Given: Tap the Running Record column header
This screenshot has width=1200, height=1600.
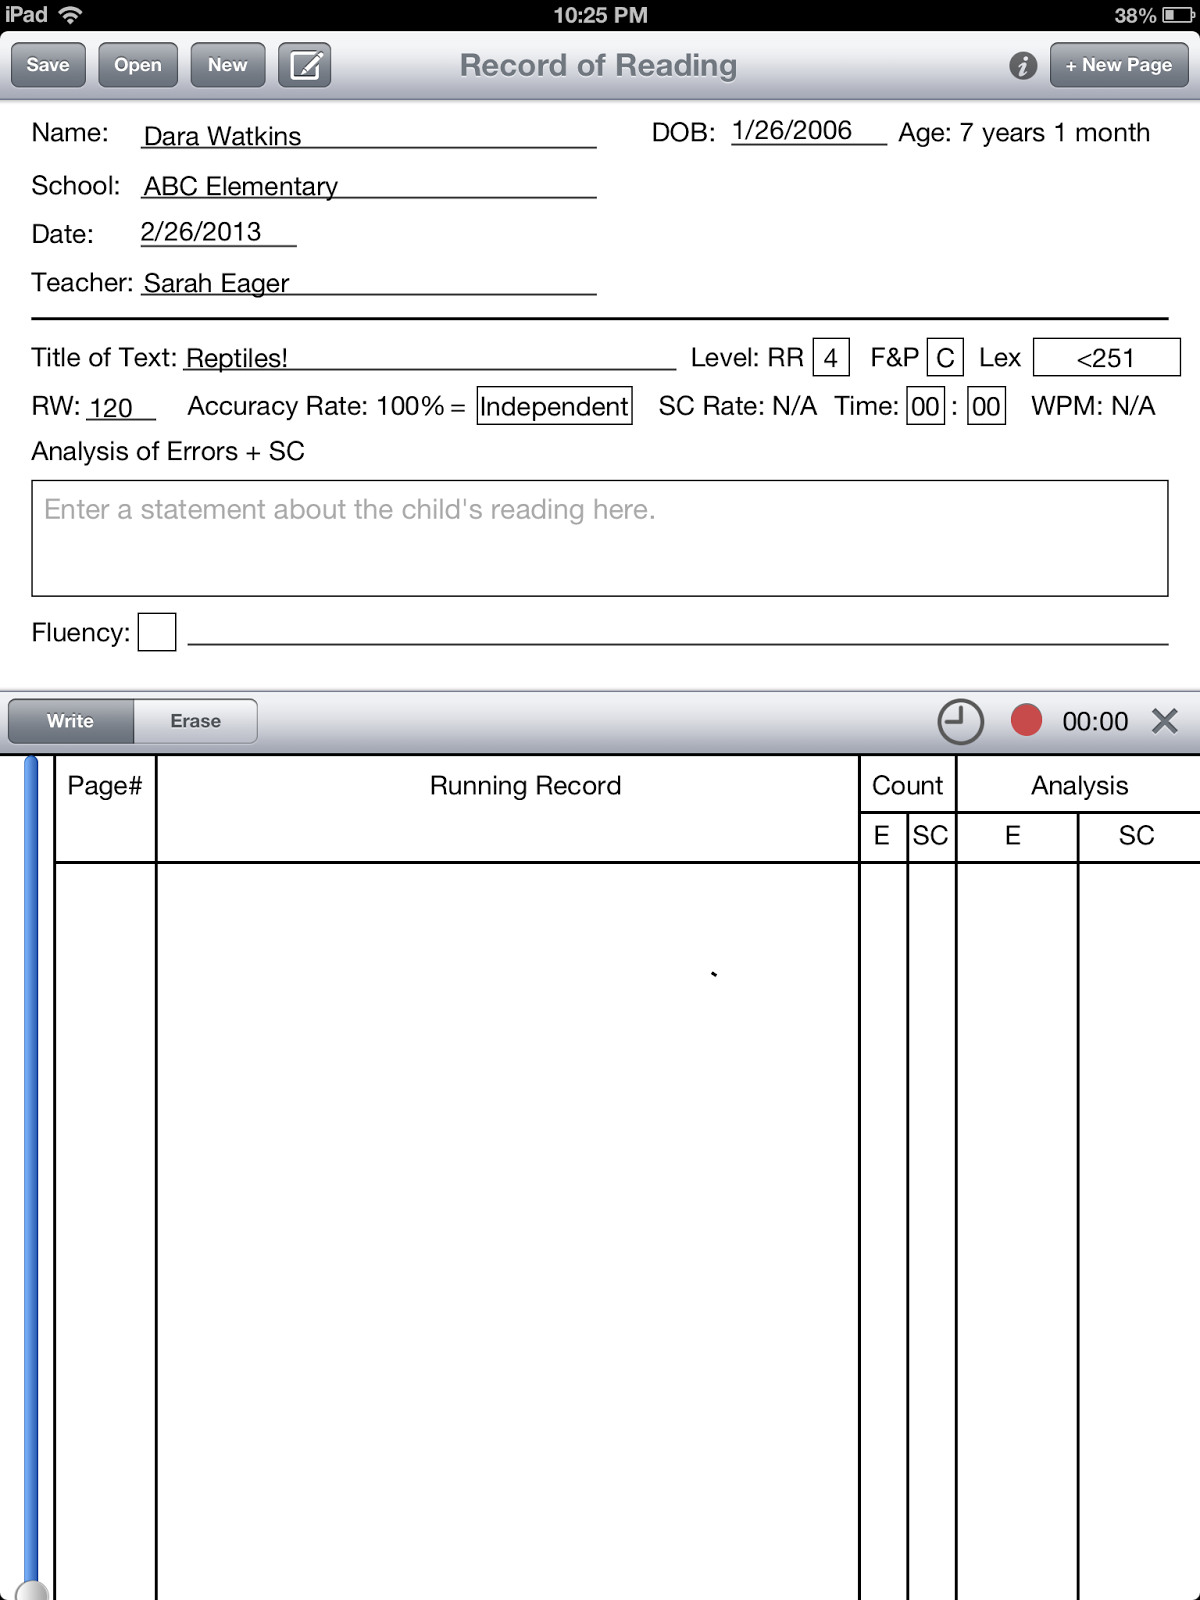Looking at the screenshot, I should [525, 786].
